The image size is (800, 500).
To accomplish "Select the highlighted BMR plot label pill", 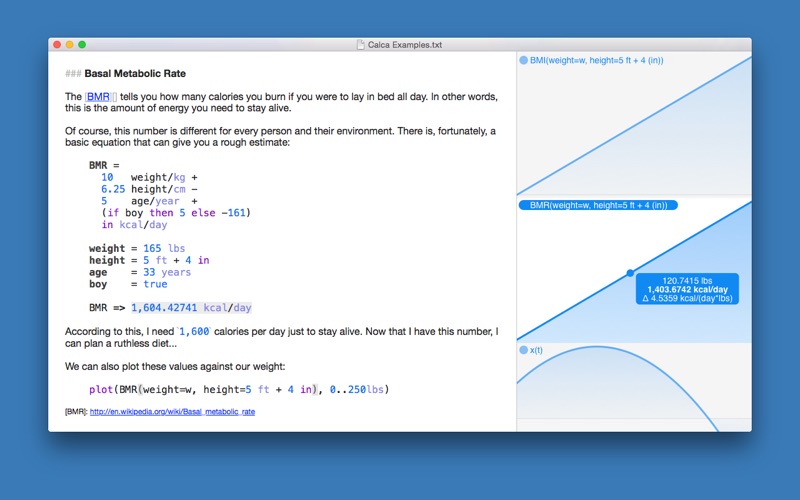I will tap(598, 205).
